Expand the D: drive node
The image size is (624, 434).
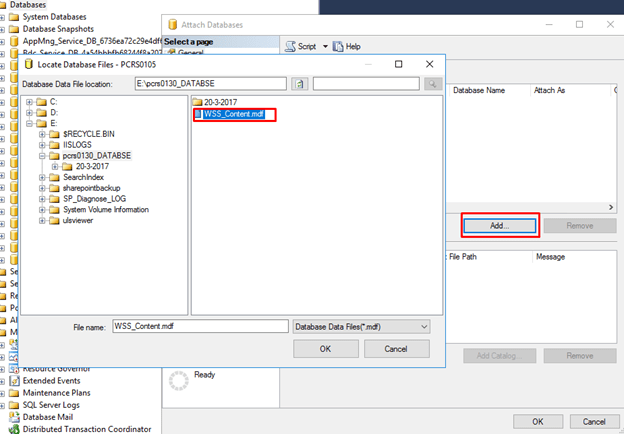[31, 113]
